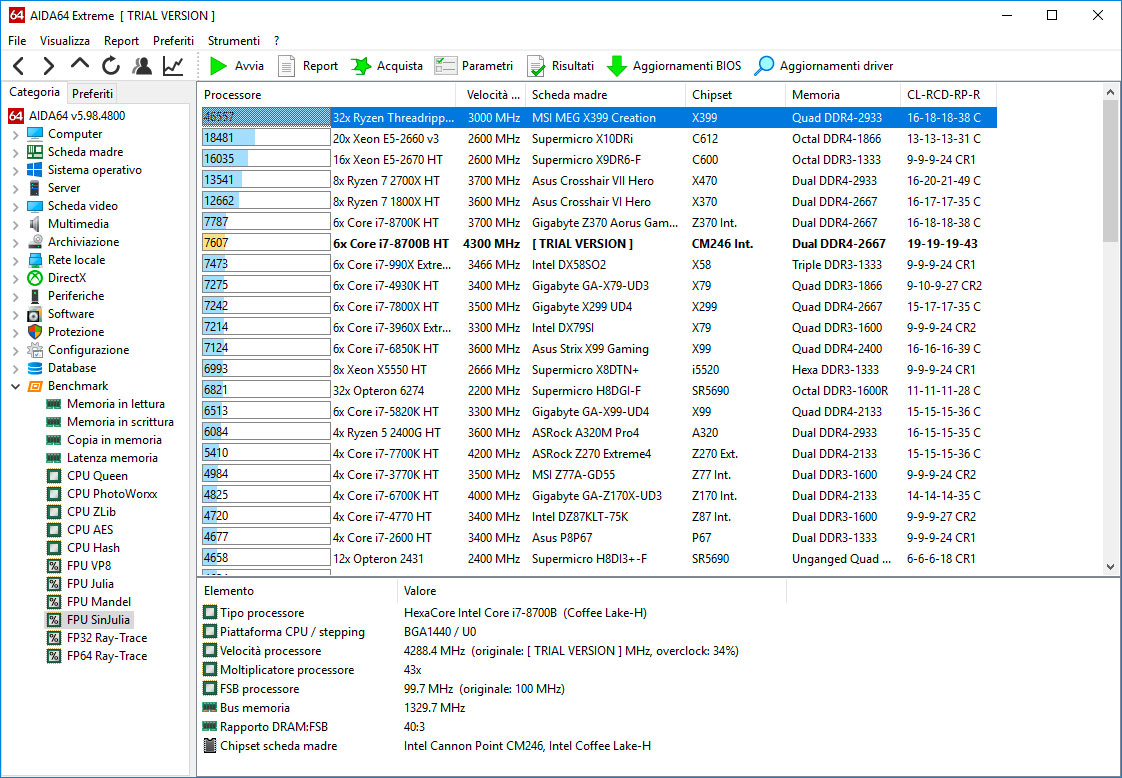This screenshot has height=778, width=1122.
Task: Collapse the Benchmark tree node
Action: click(x=16, y=386)
